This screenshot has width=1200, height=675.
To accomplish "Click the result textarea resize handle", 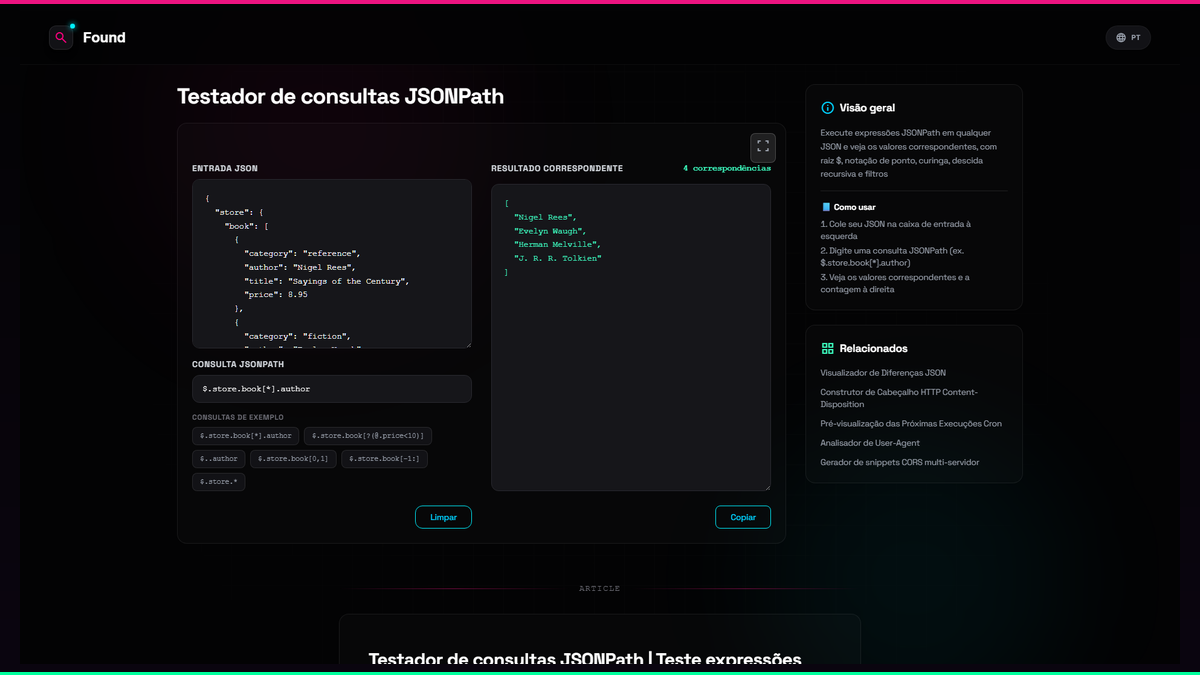I will point(766,486).
